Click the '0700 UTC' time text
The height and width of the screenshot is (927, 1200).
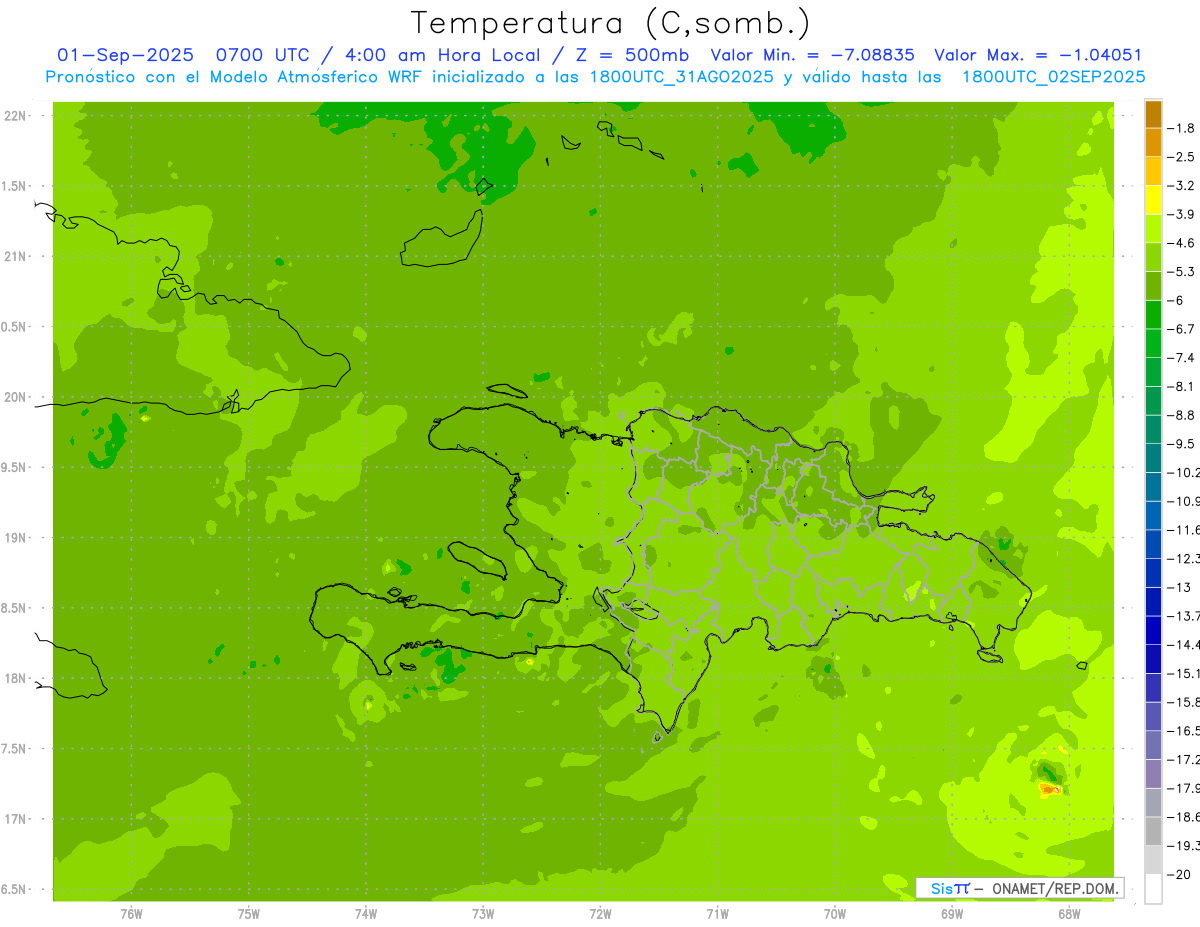(265, 56)
